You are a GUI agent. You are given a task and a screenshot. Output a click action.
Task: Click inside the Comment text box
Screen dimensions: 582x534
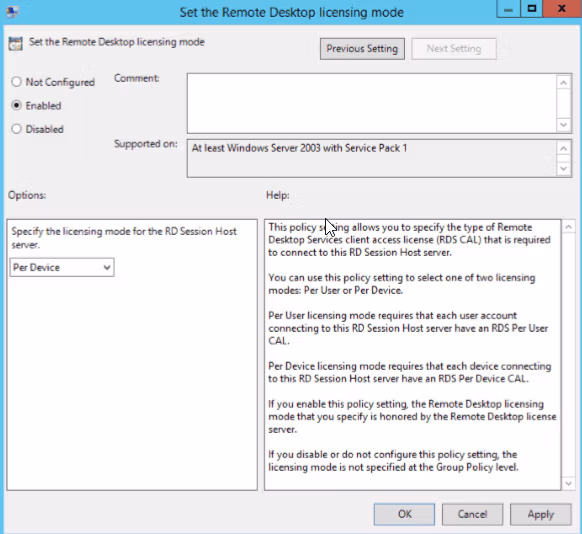[x=372, y=103]
